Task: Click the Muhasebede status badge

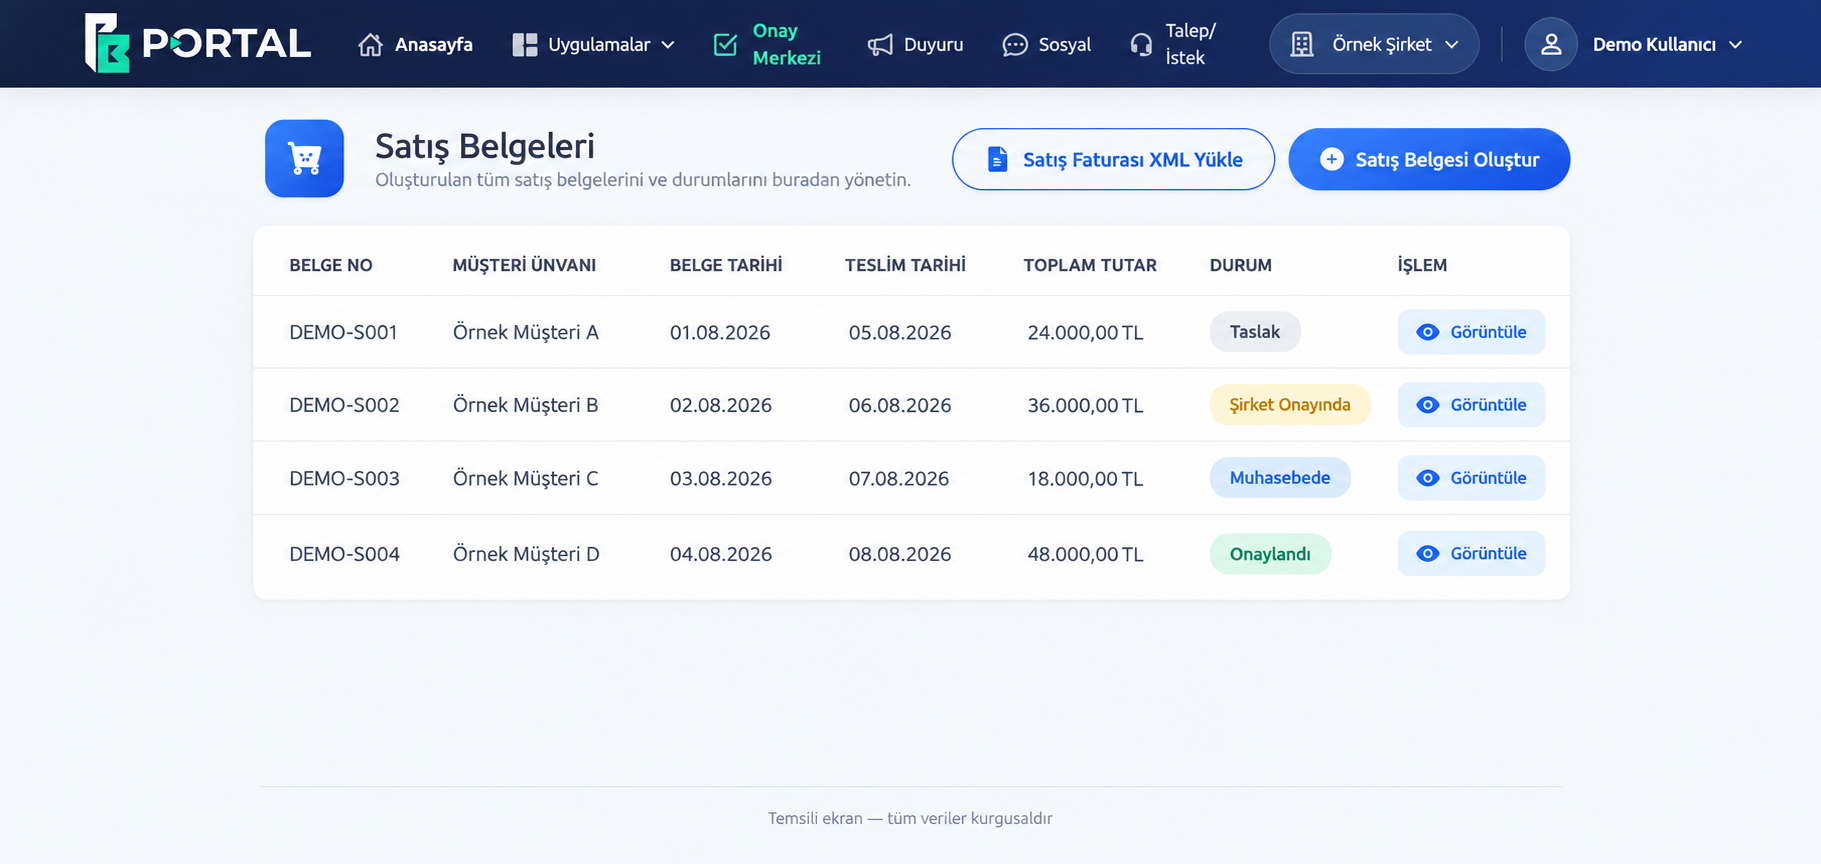Action: click(x=1280, y=478)
